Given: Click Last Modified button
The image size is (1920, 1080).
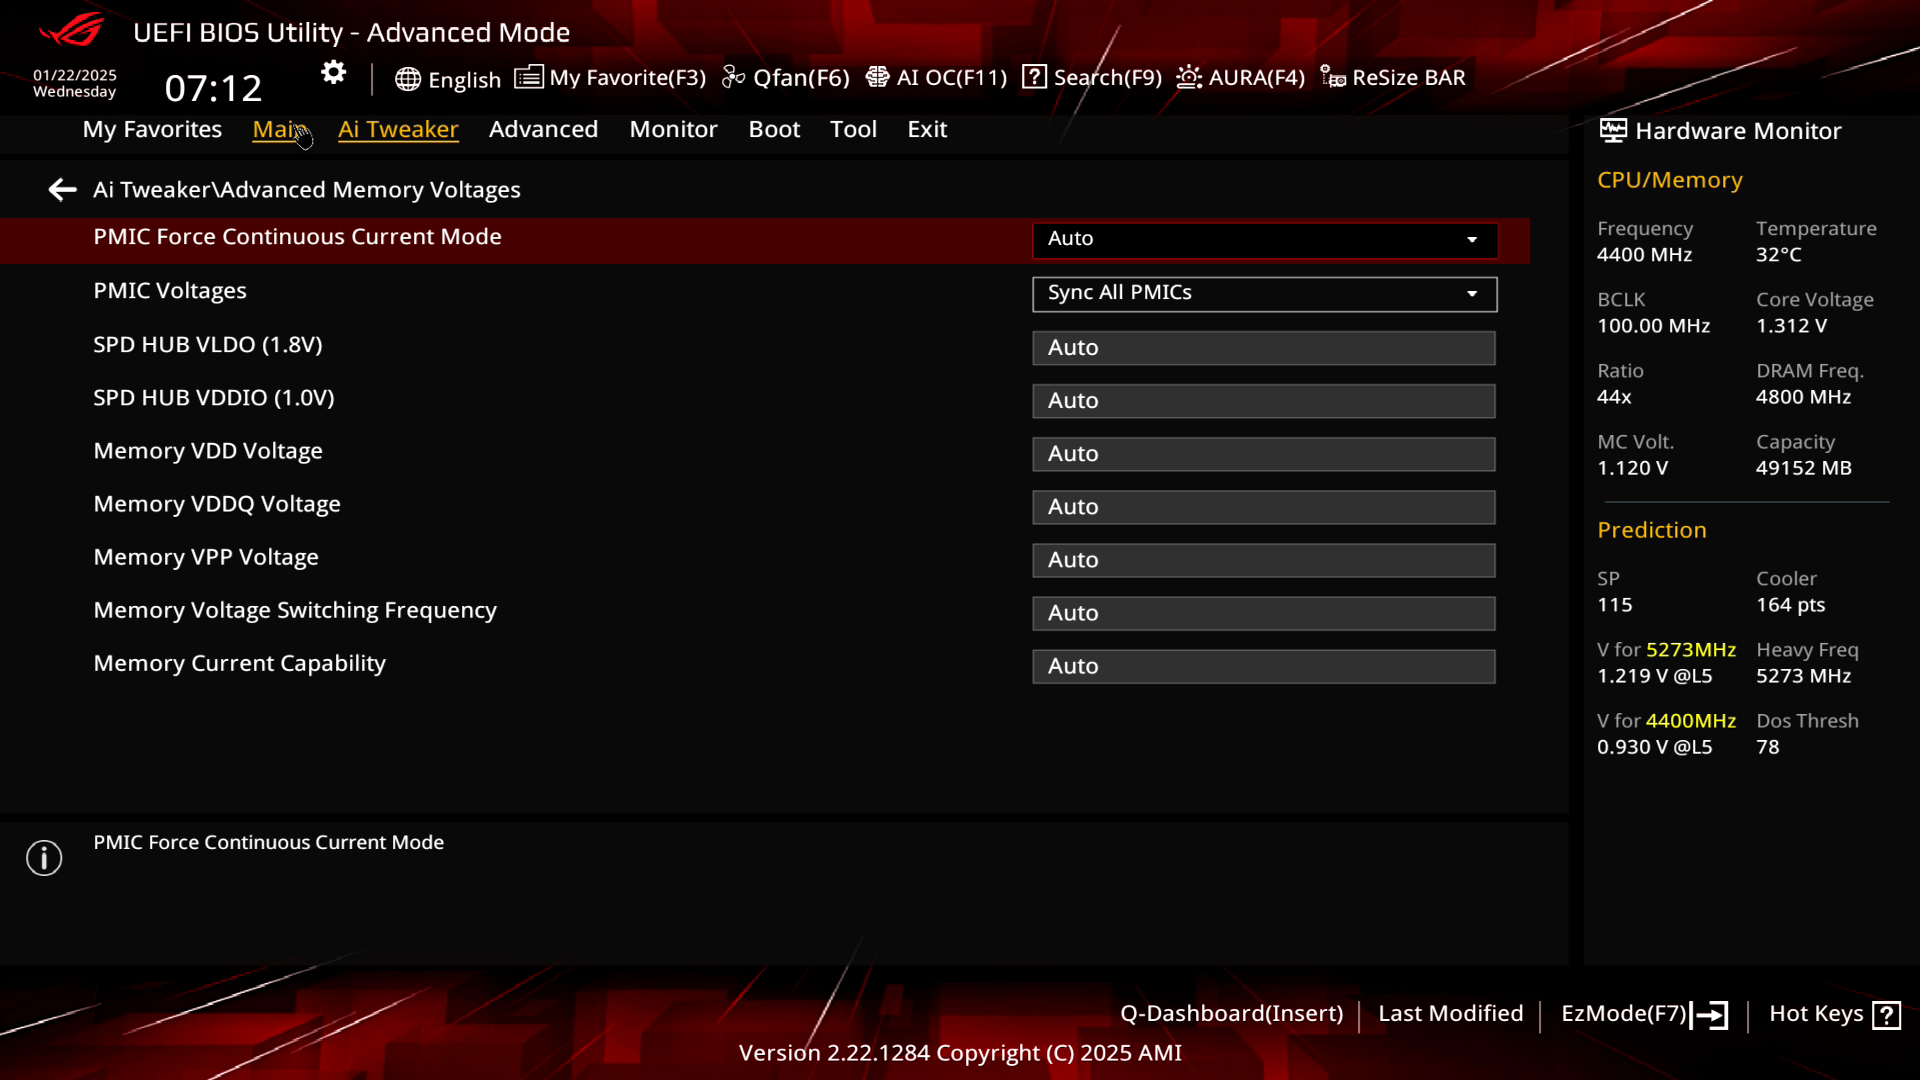Looking at the screenshot, I should click(x=1450, y=1014).
